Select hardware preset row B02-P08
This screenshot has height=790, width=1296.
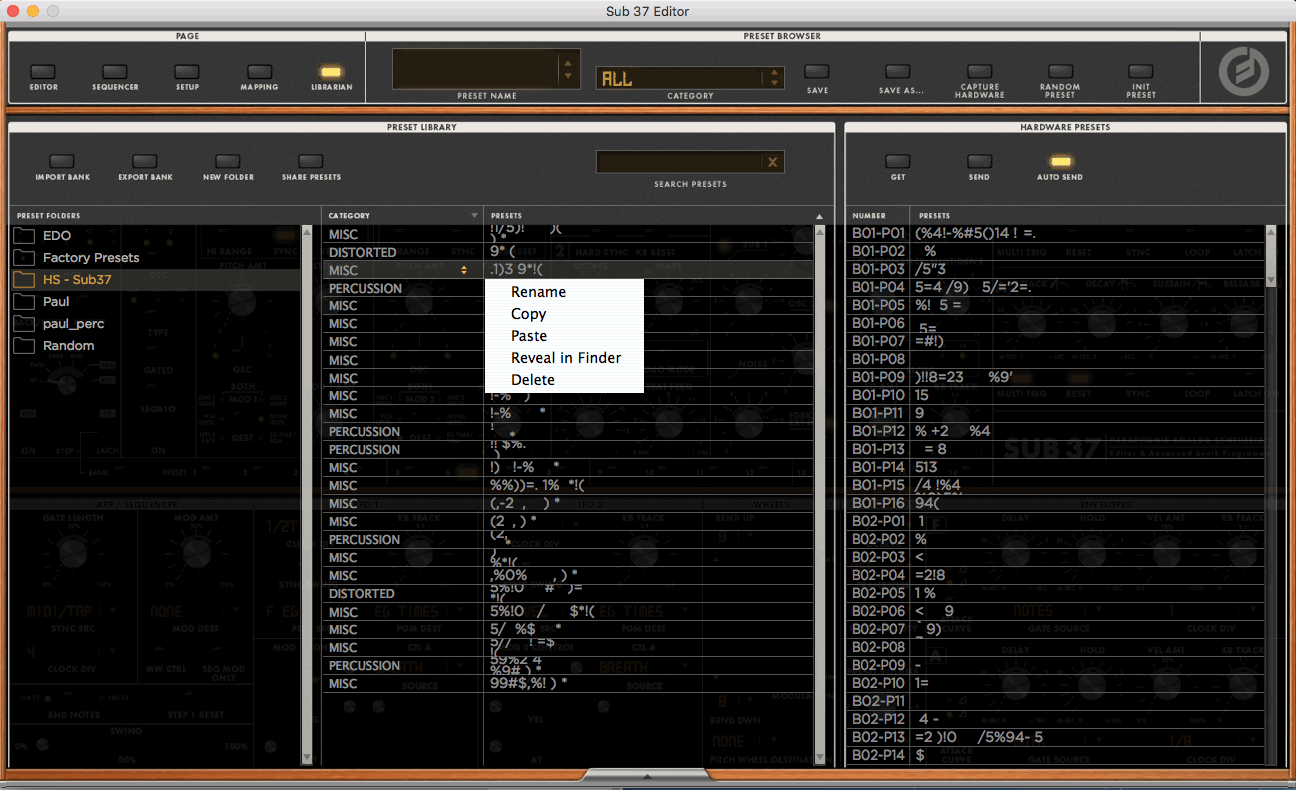pos(1055,647)
